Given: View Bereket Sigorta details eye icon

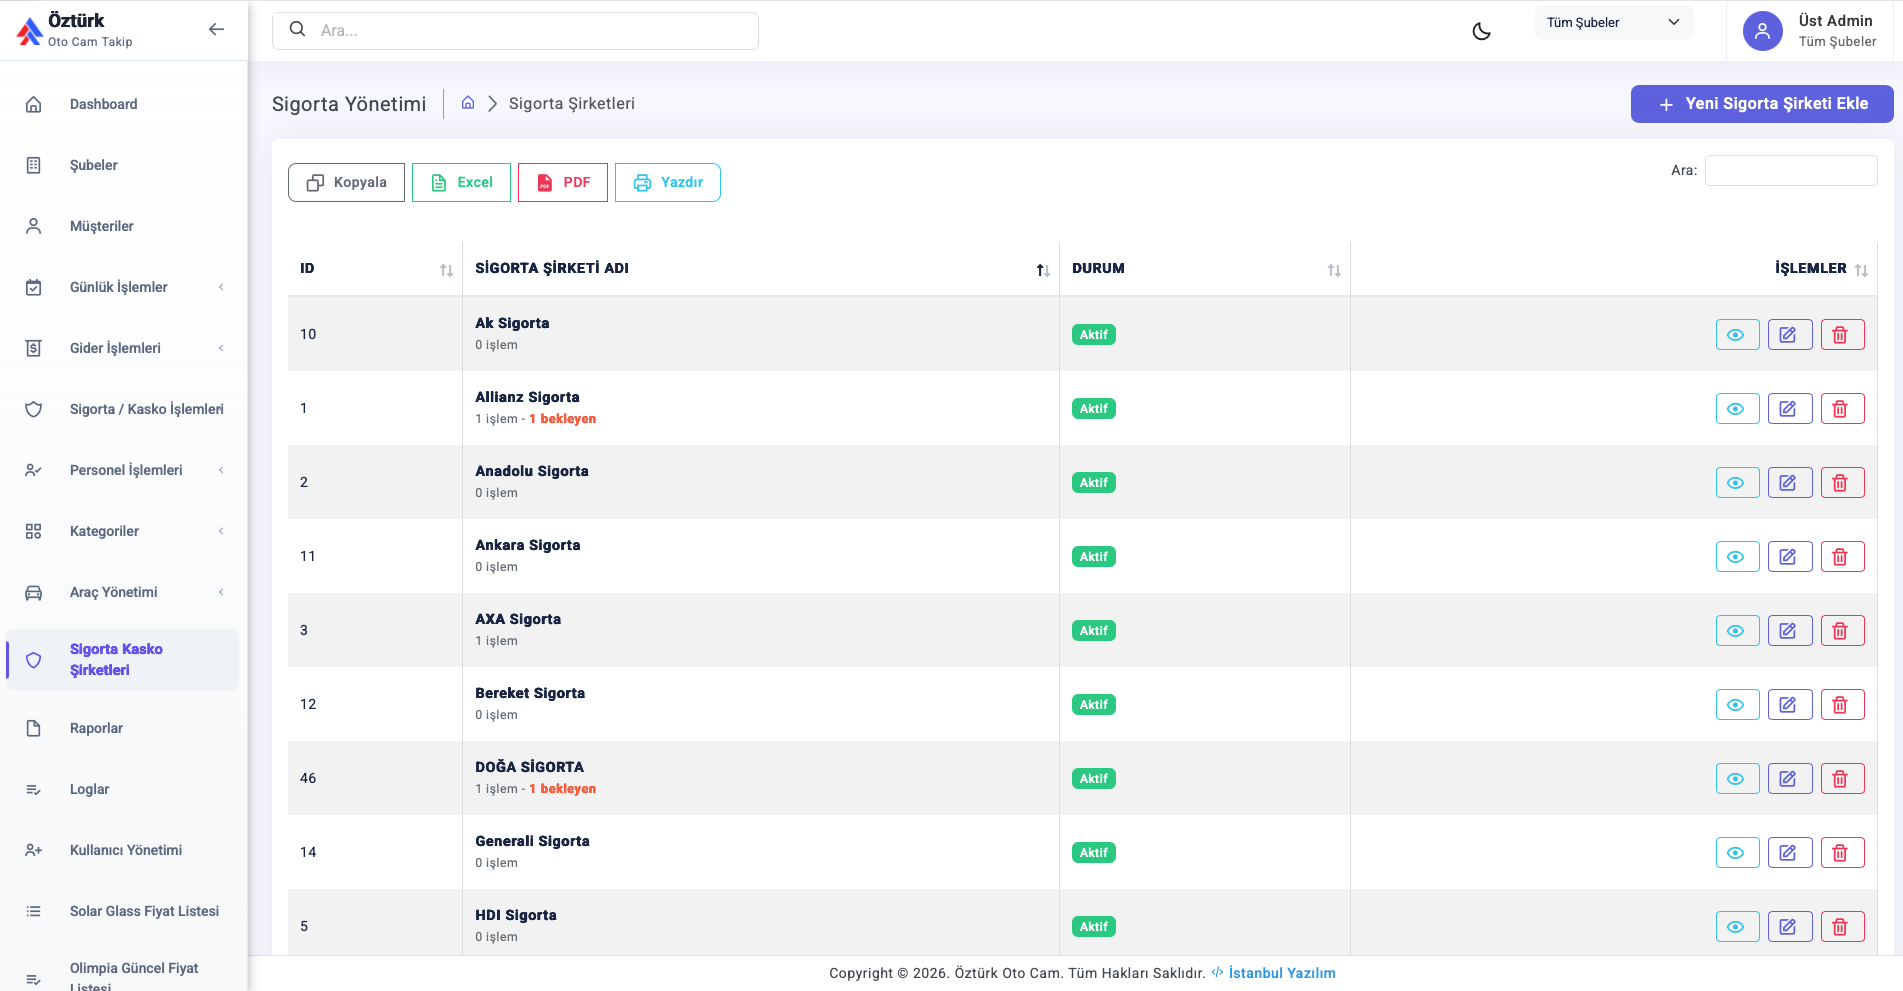Looking at the screenshot, I should point(1738,705).
